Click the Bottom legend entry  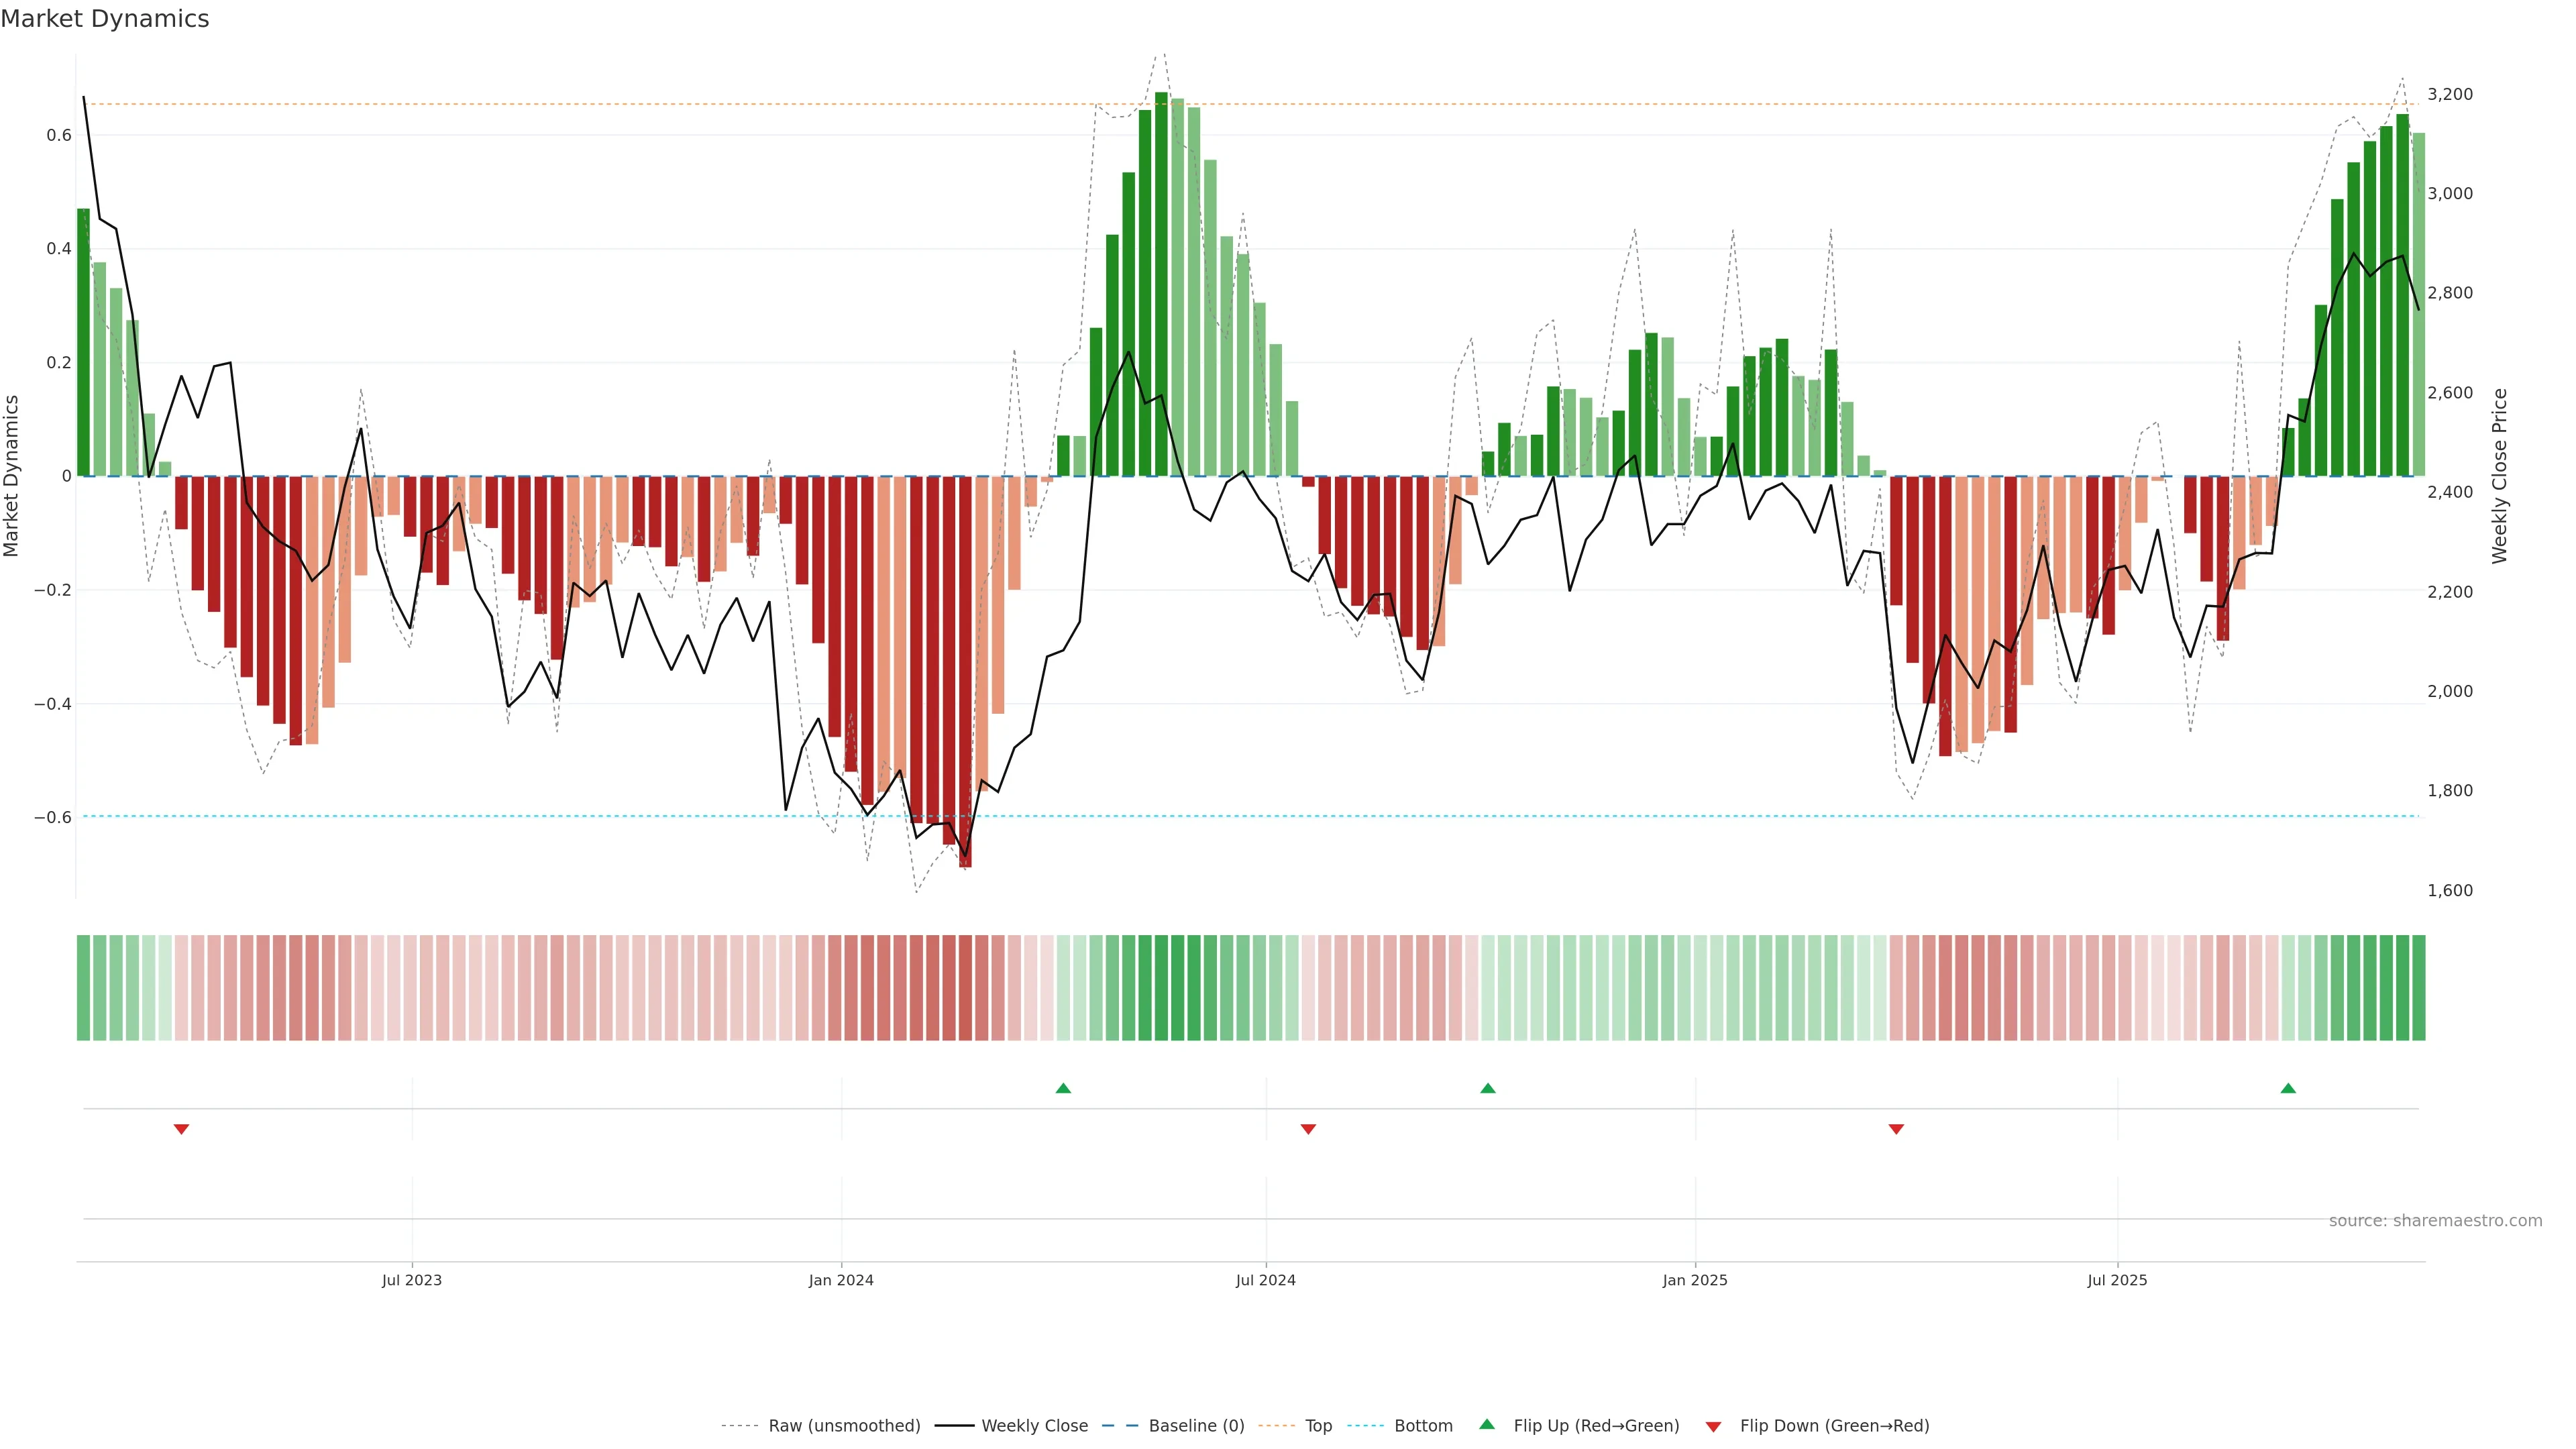click(x=1423, y=1426)
